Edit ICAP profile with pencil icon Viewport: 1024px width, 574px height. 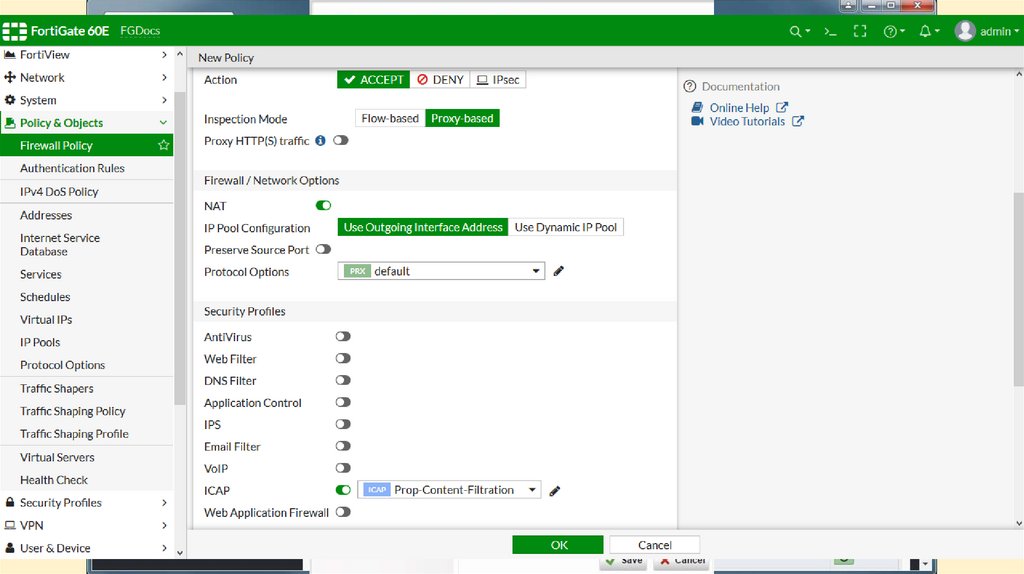(x=554, y=490)
